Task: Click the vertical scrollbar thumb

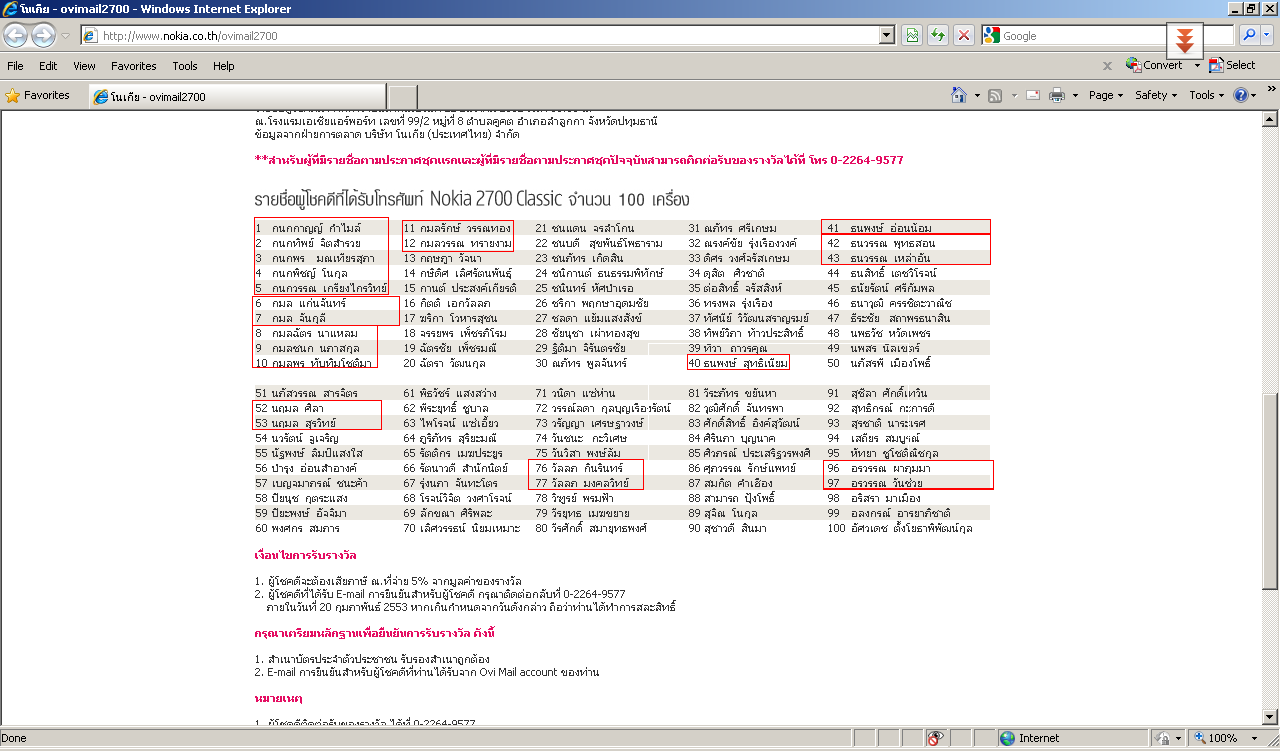Action: [1271, 491]
